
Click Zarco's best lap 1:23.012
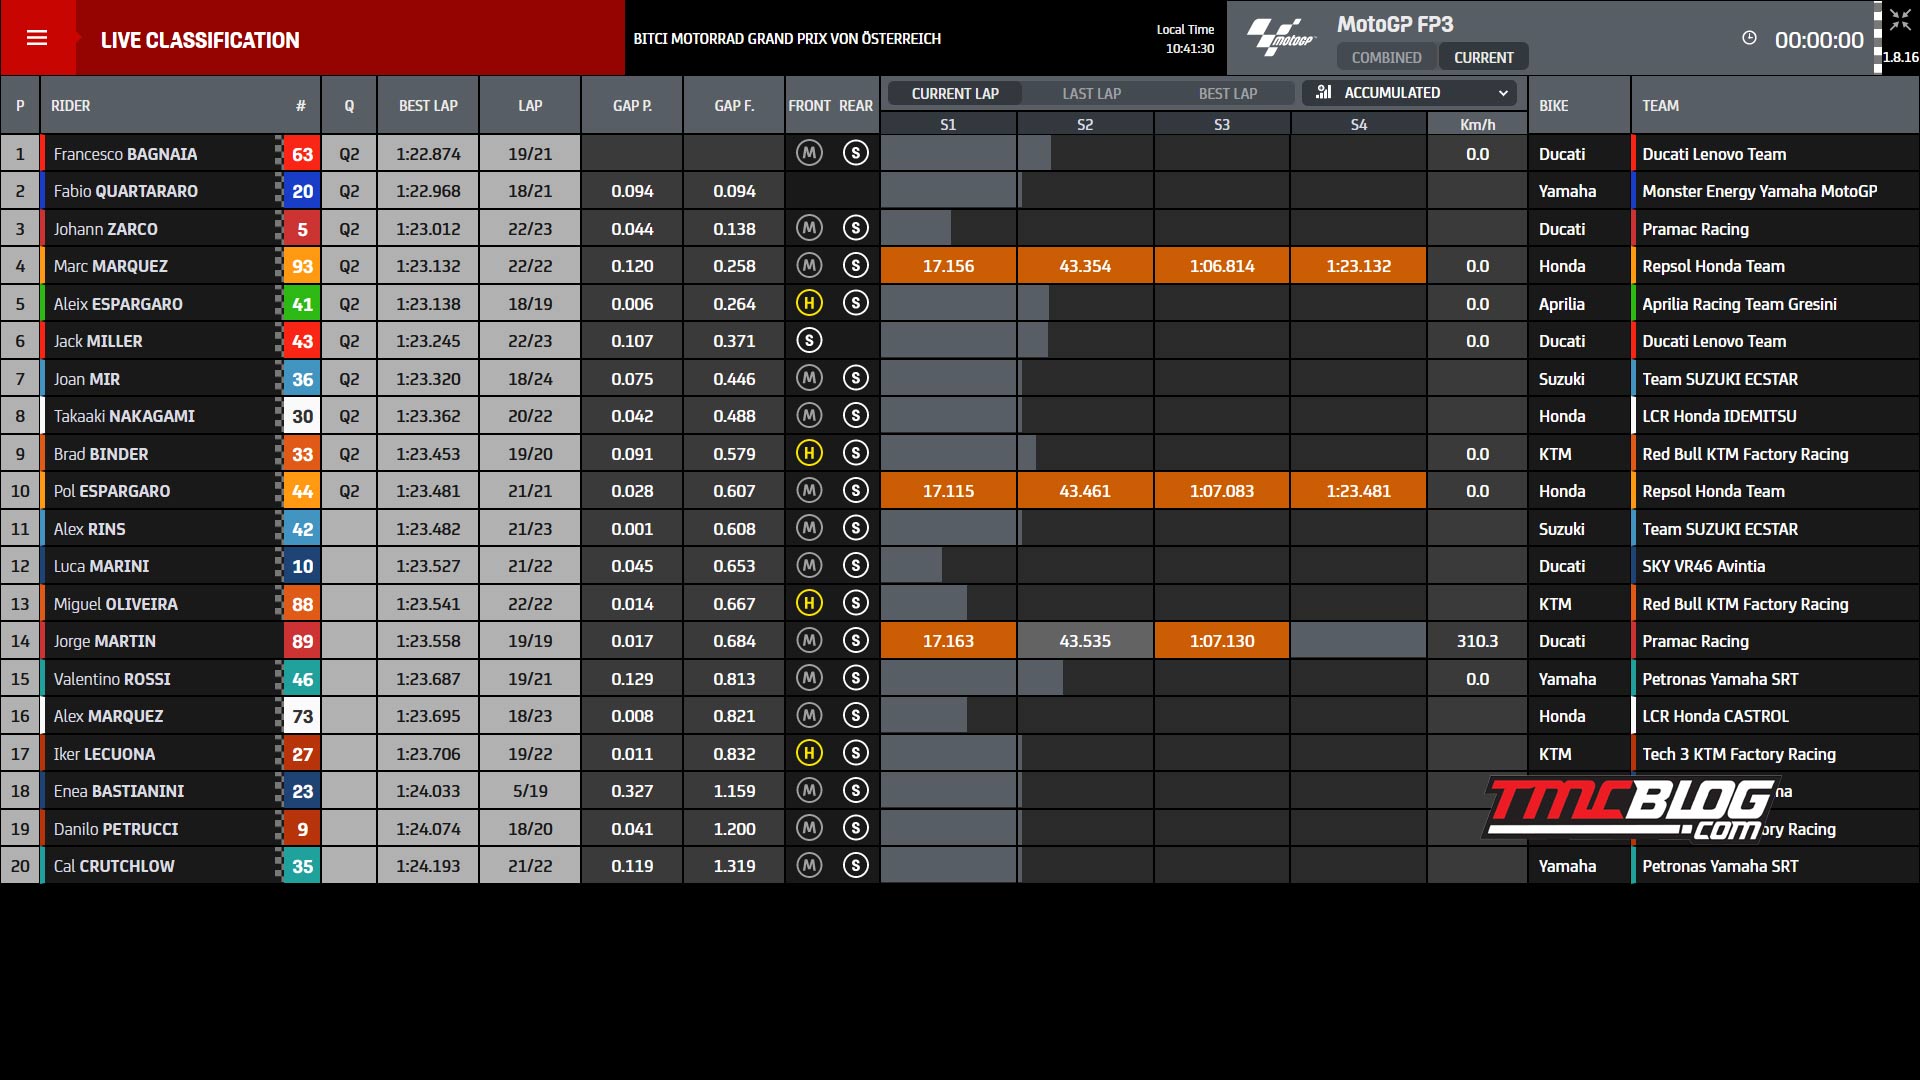pyautogui.click(x=428, y=229)
